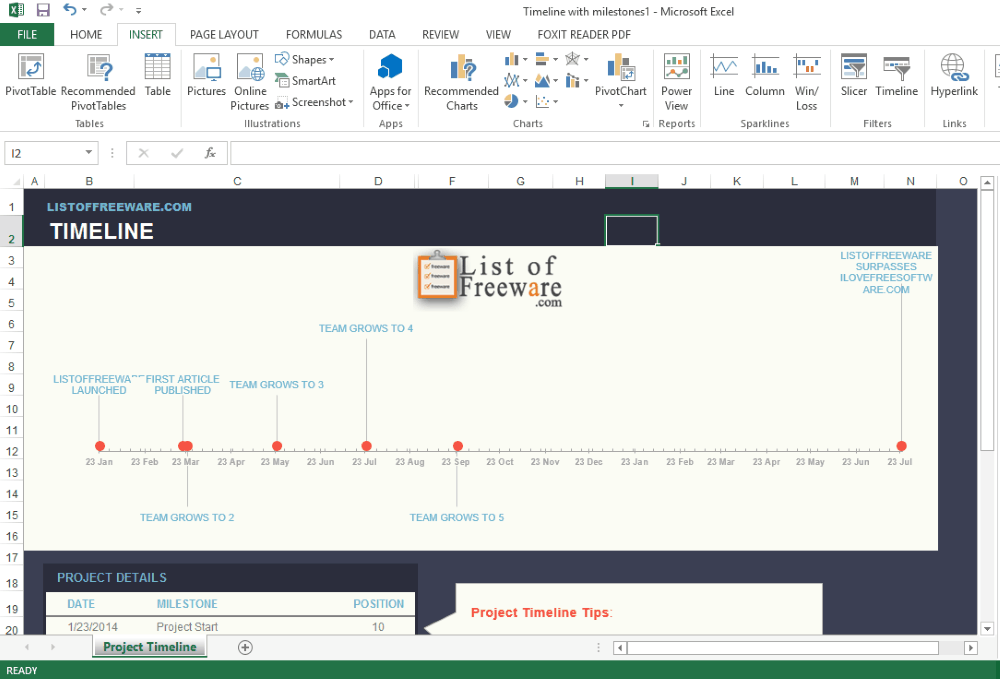Customize the Quick Access Toolbar dropdown

pyautogui.click(x=138, y=11)
